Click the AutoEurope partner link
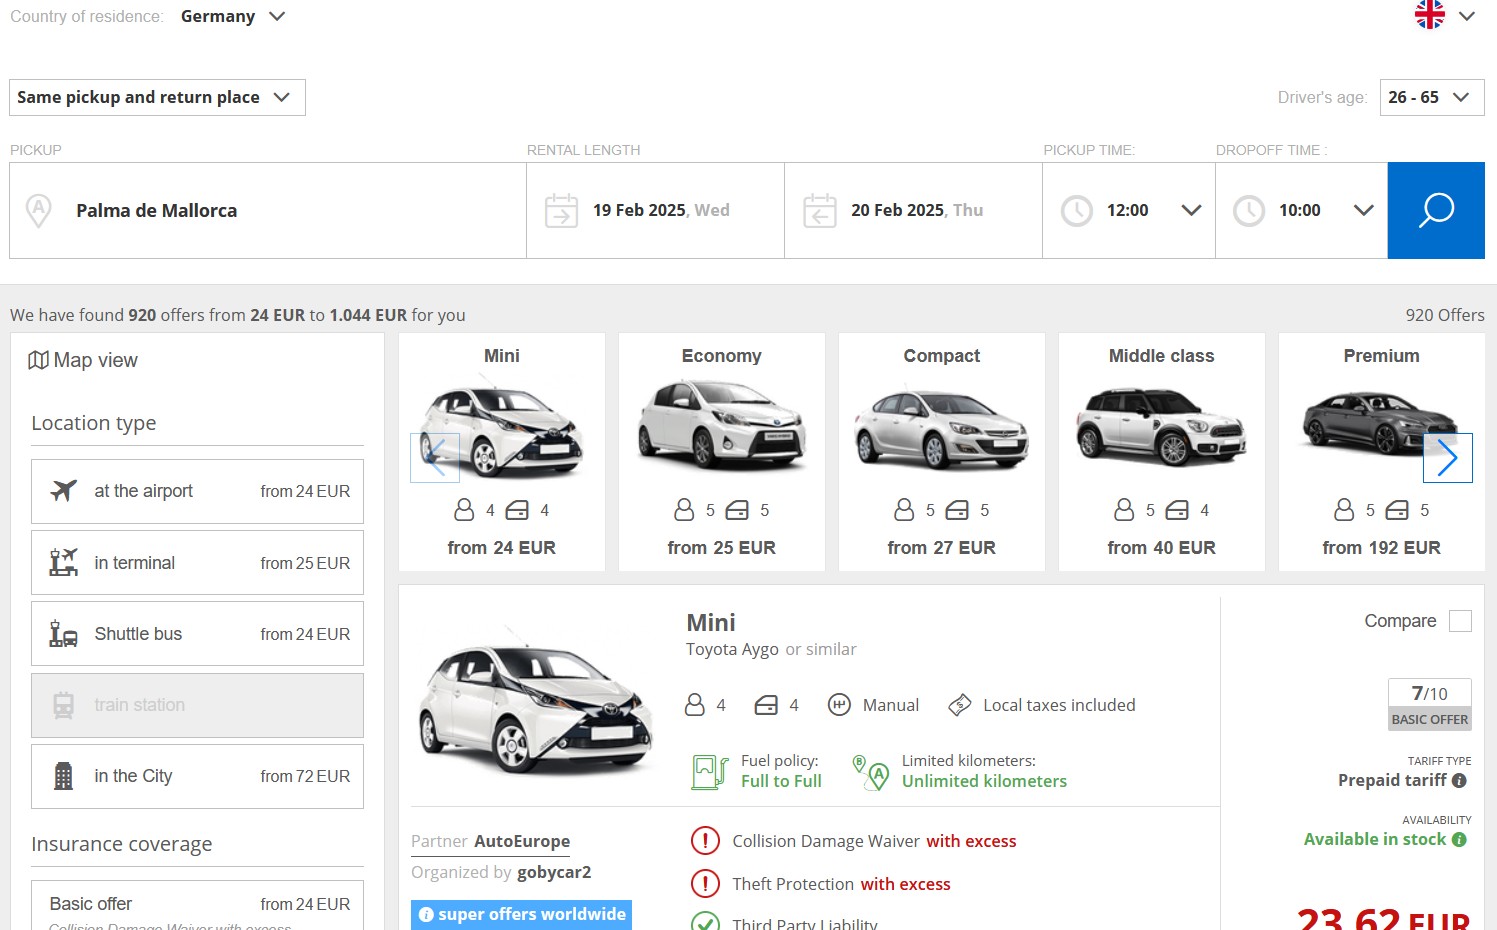Viewport: 1497px width, 930px height. (521, 842)
